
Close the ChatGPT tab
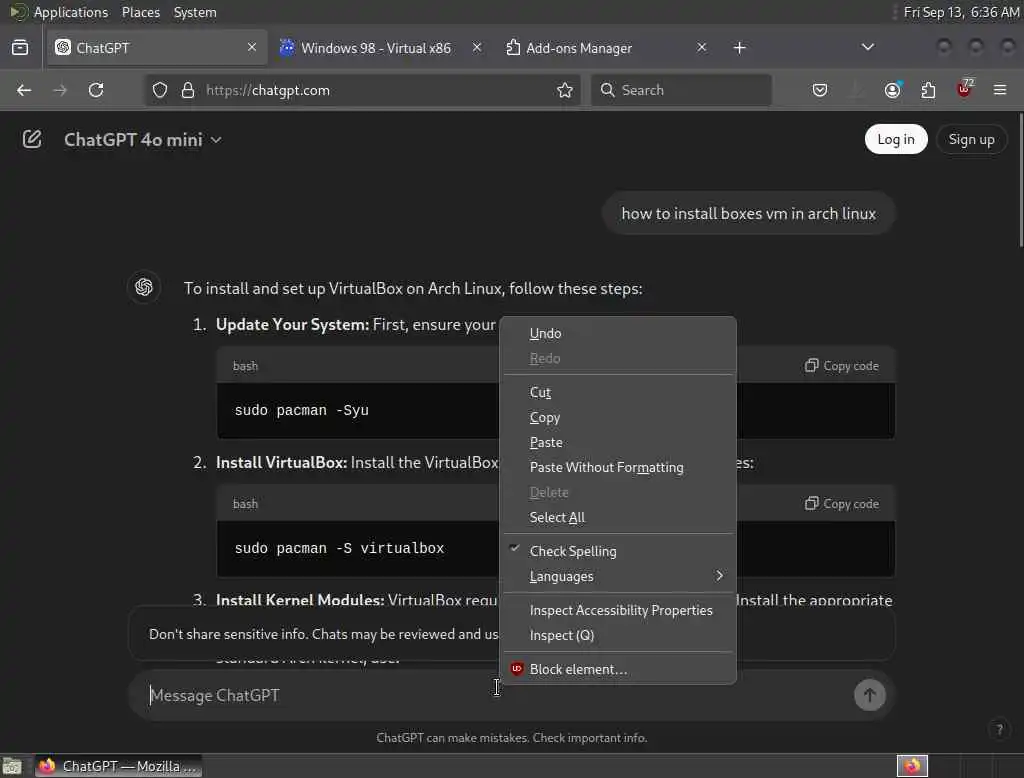(252, 47)
